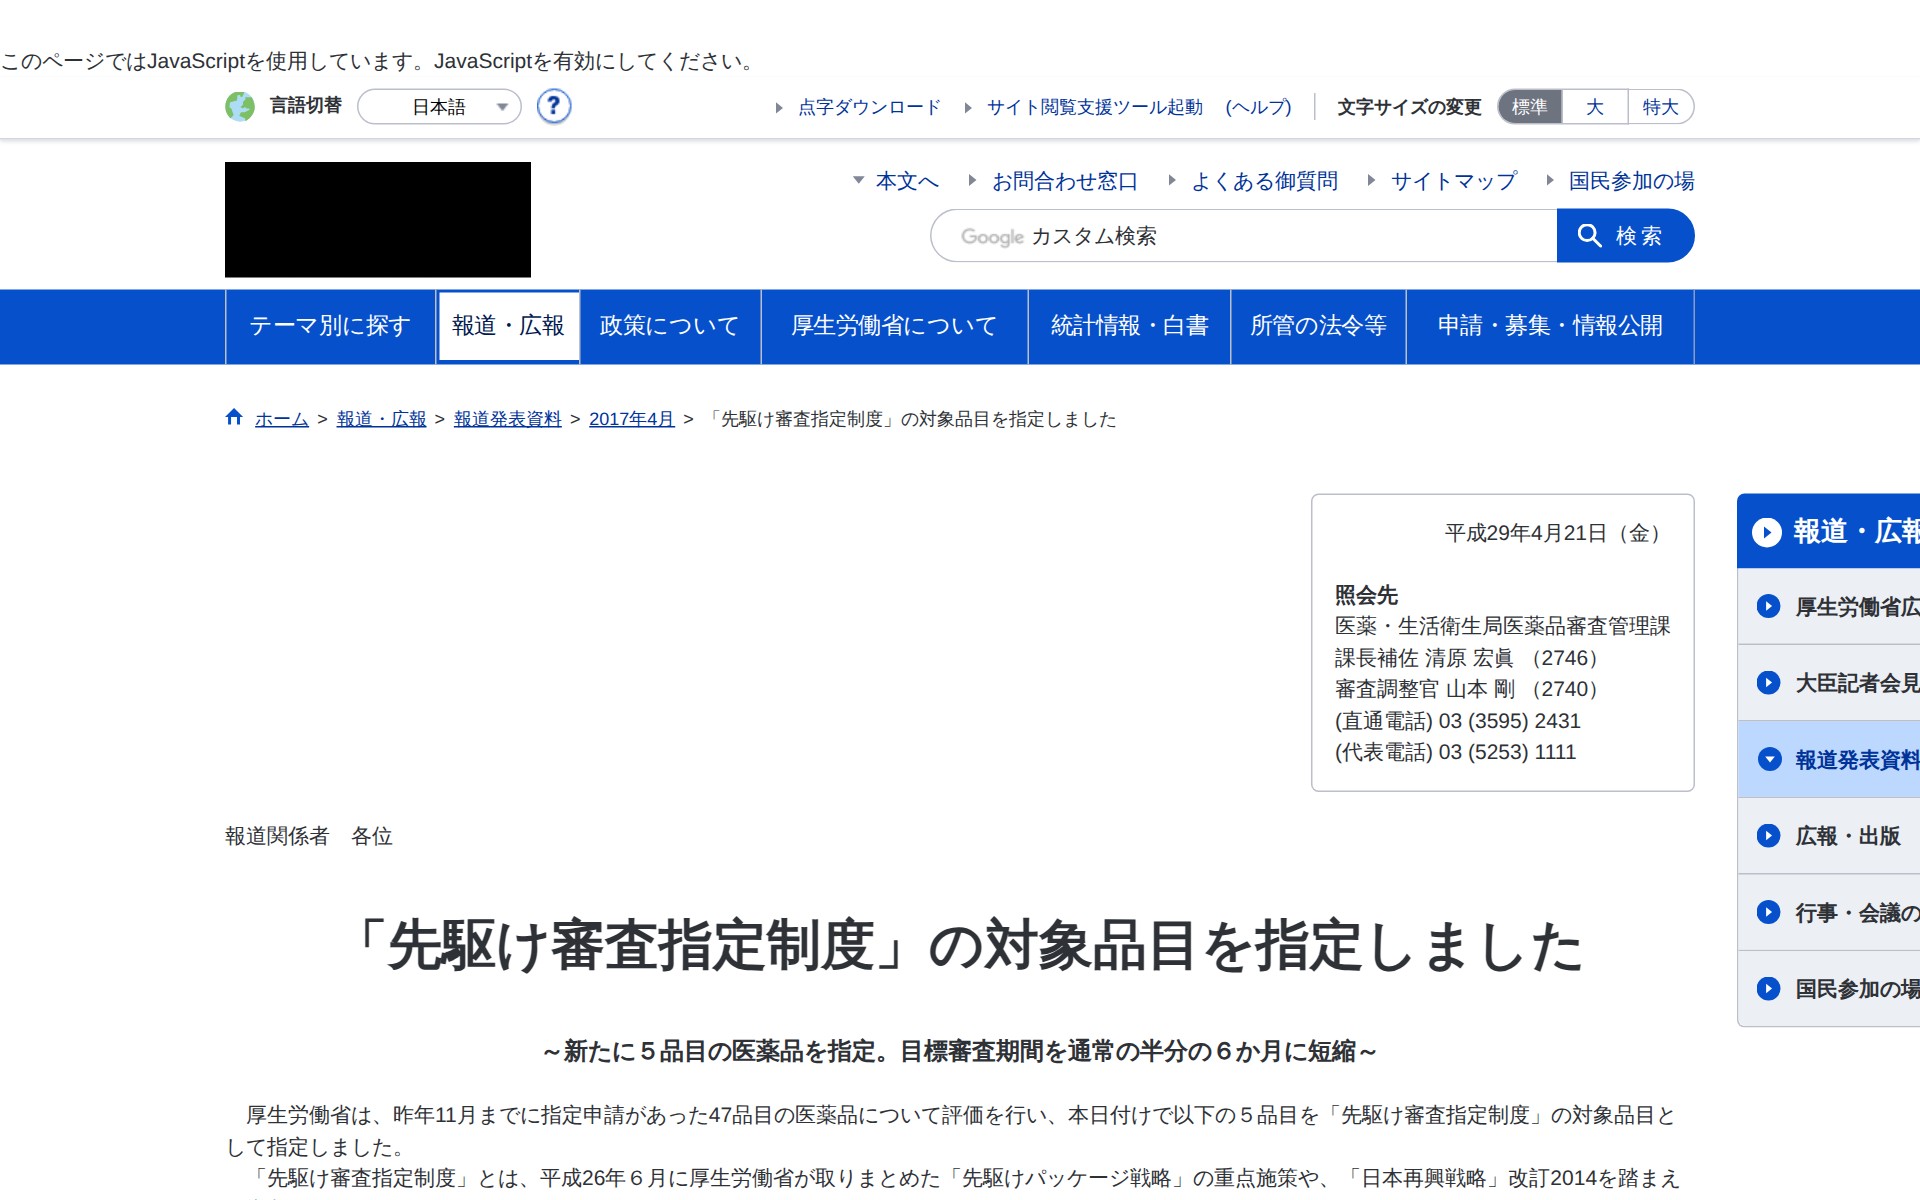Viewport: 1920px width, 1200px height.
Task: Click arrow icon next to 国民参加の場 sidebar
Action: point(1768,989)
